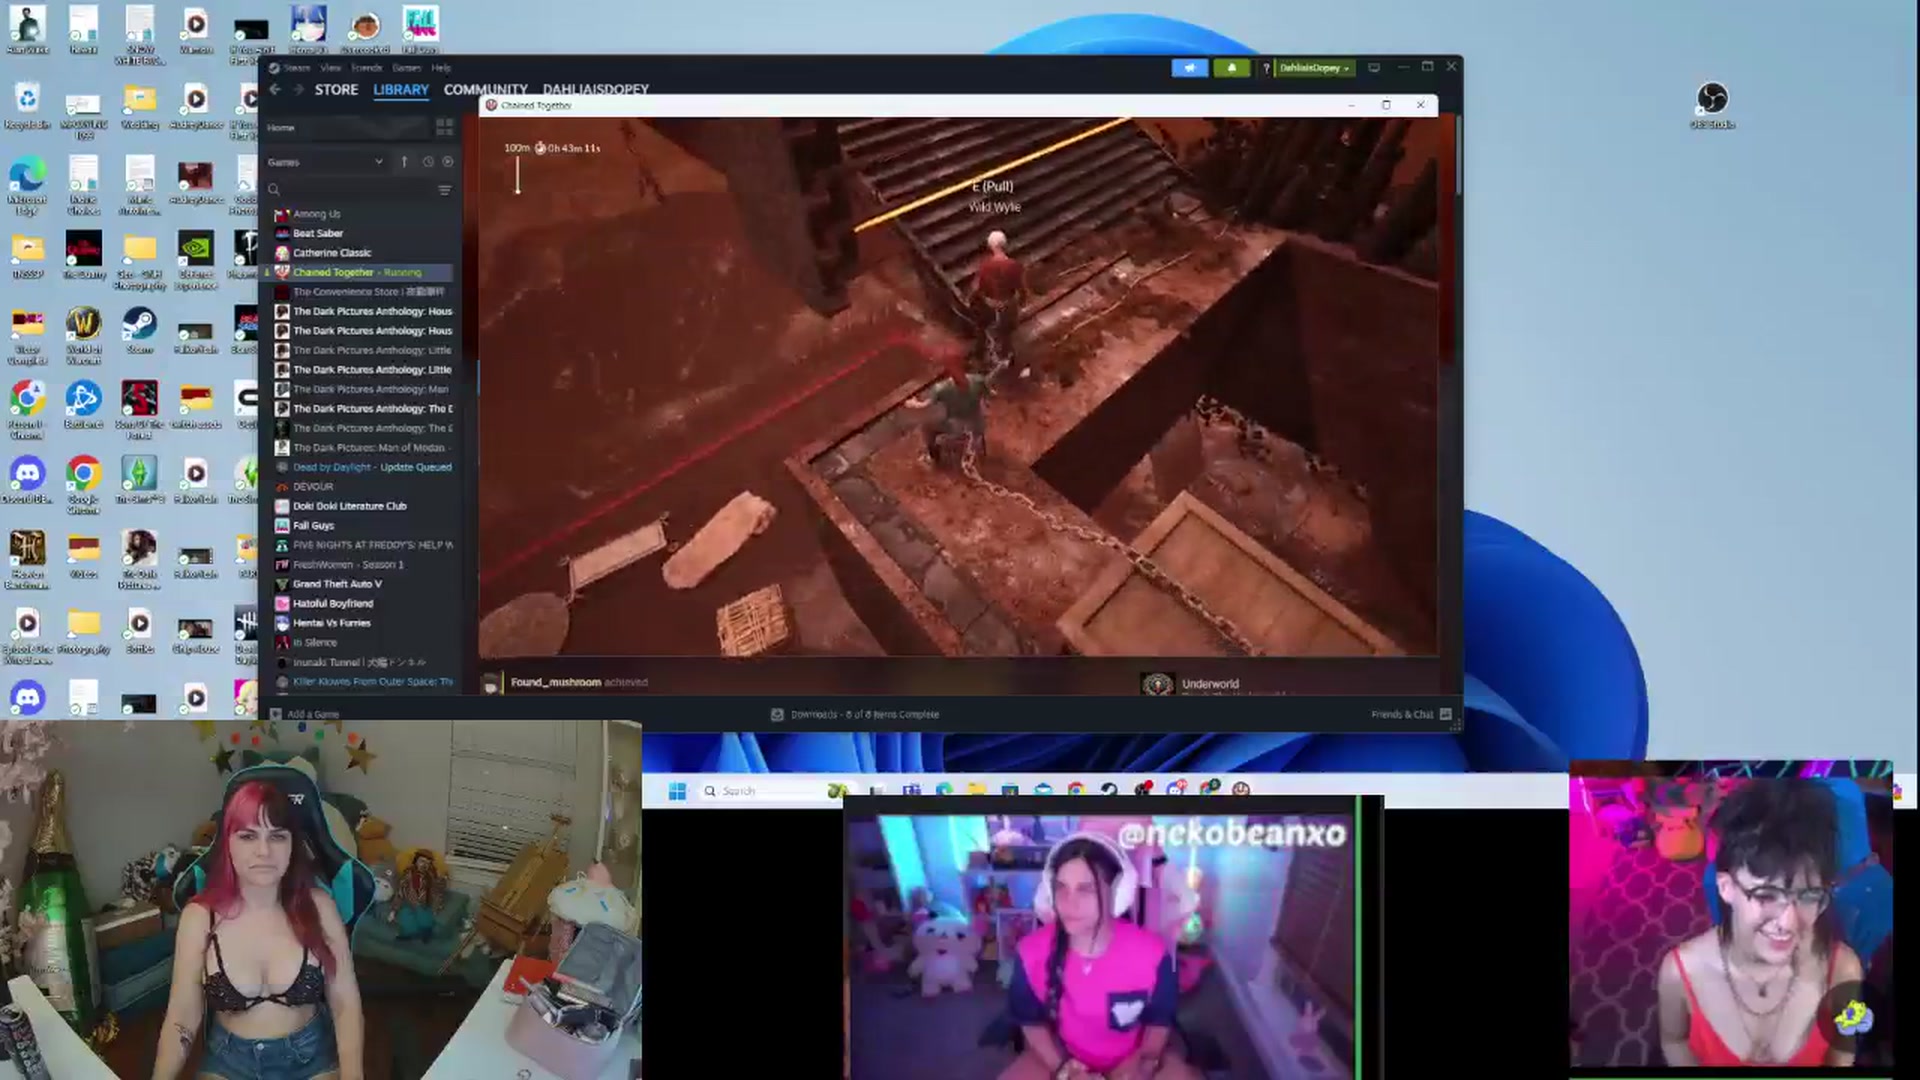
Task: Select Grand Theft Auto V entry
Action: tap(337, 584)
